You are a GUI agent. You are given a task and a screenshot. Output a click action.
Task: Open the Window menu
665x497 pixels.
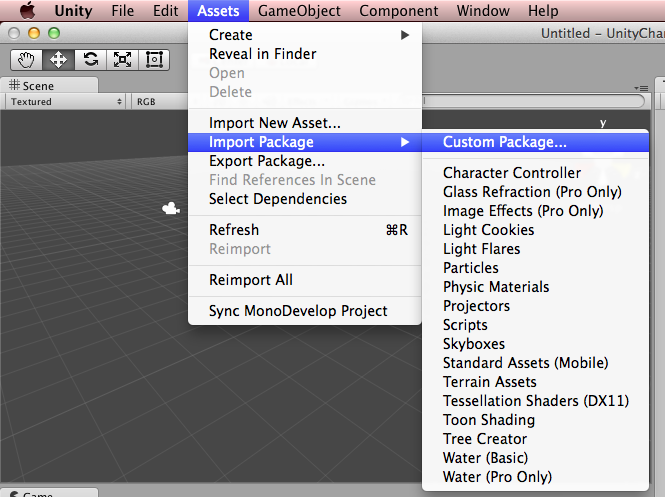(483, 11)
